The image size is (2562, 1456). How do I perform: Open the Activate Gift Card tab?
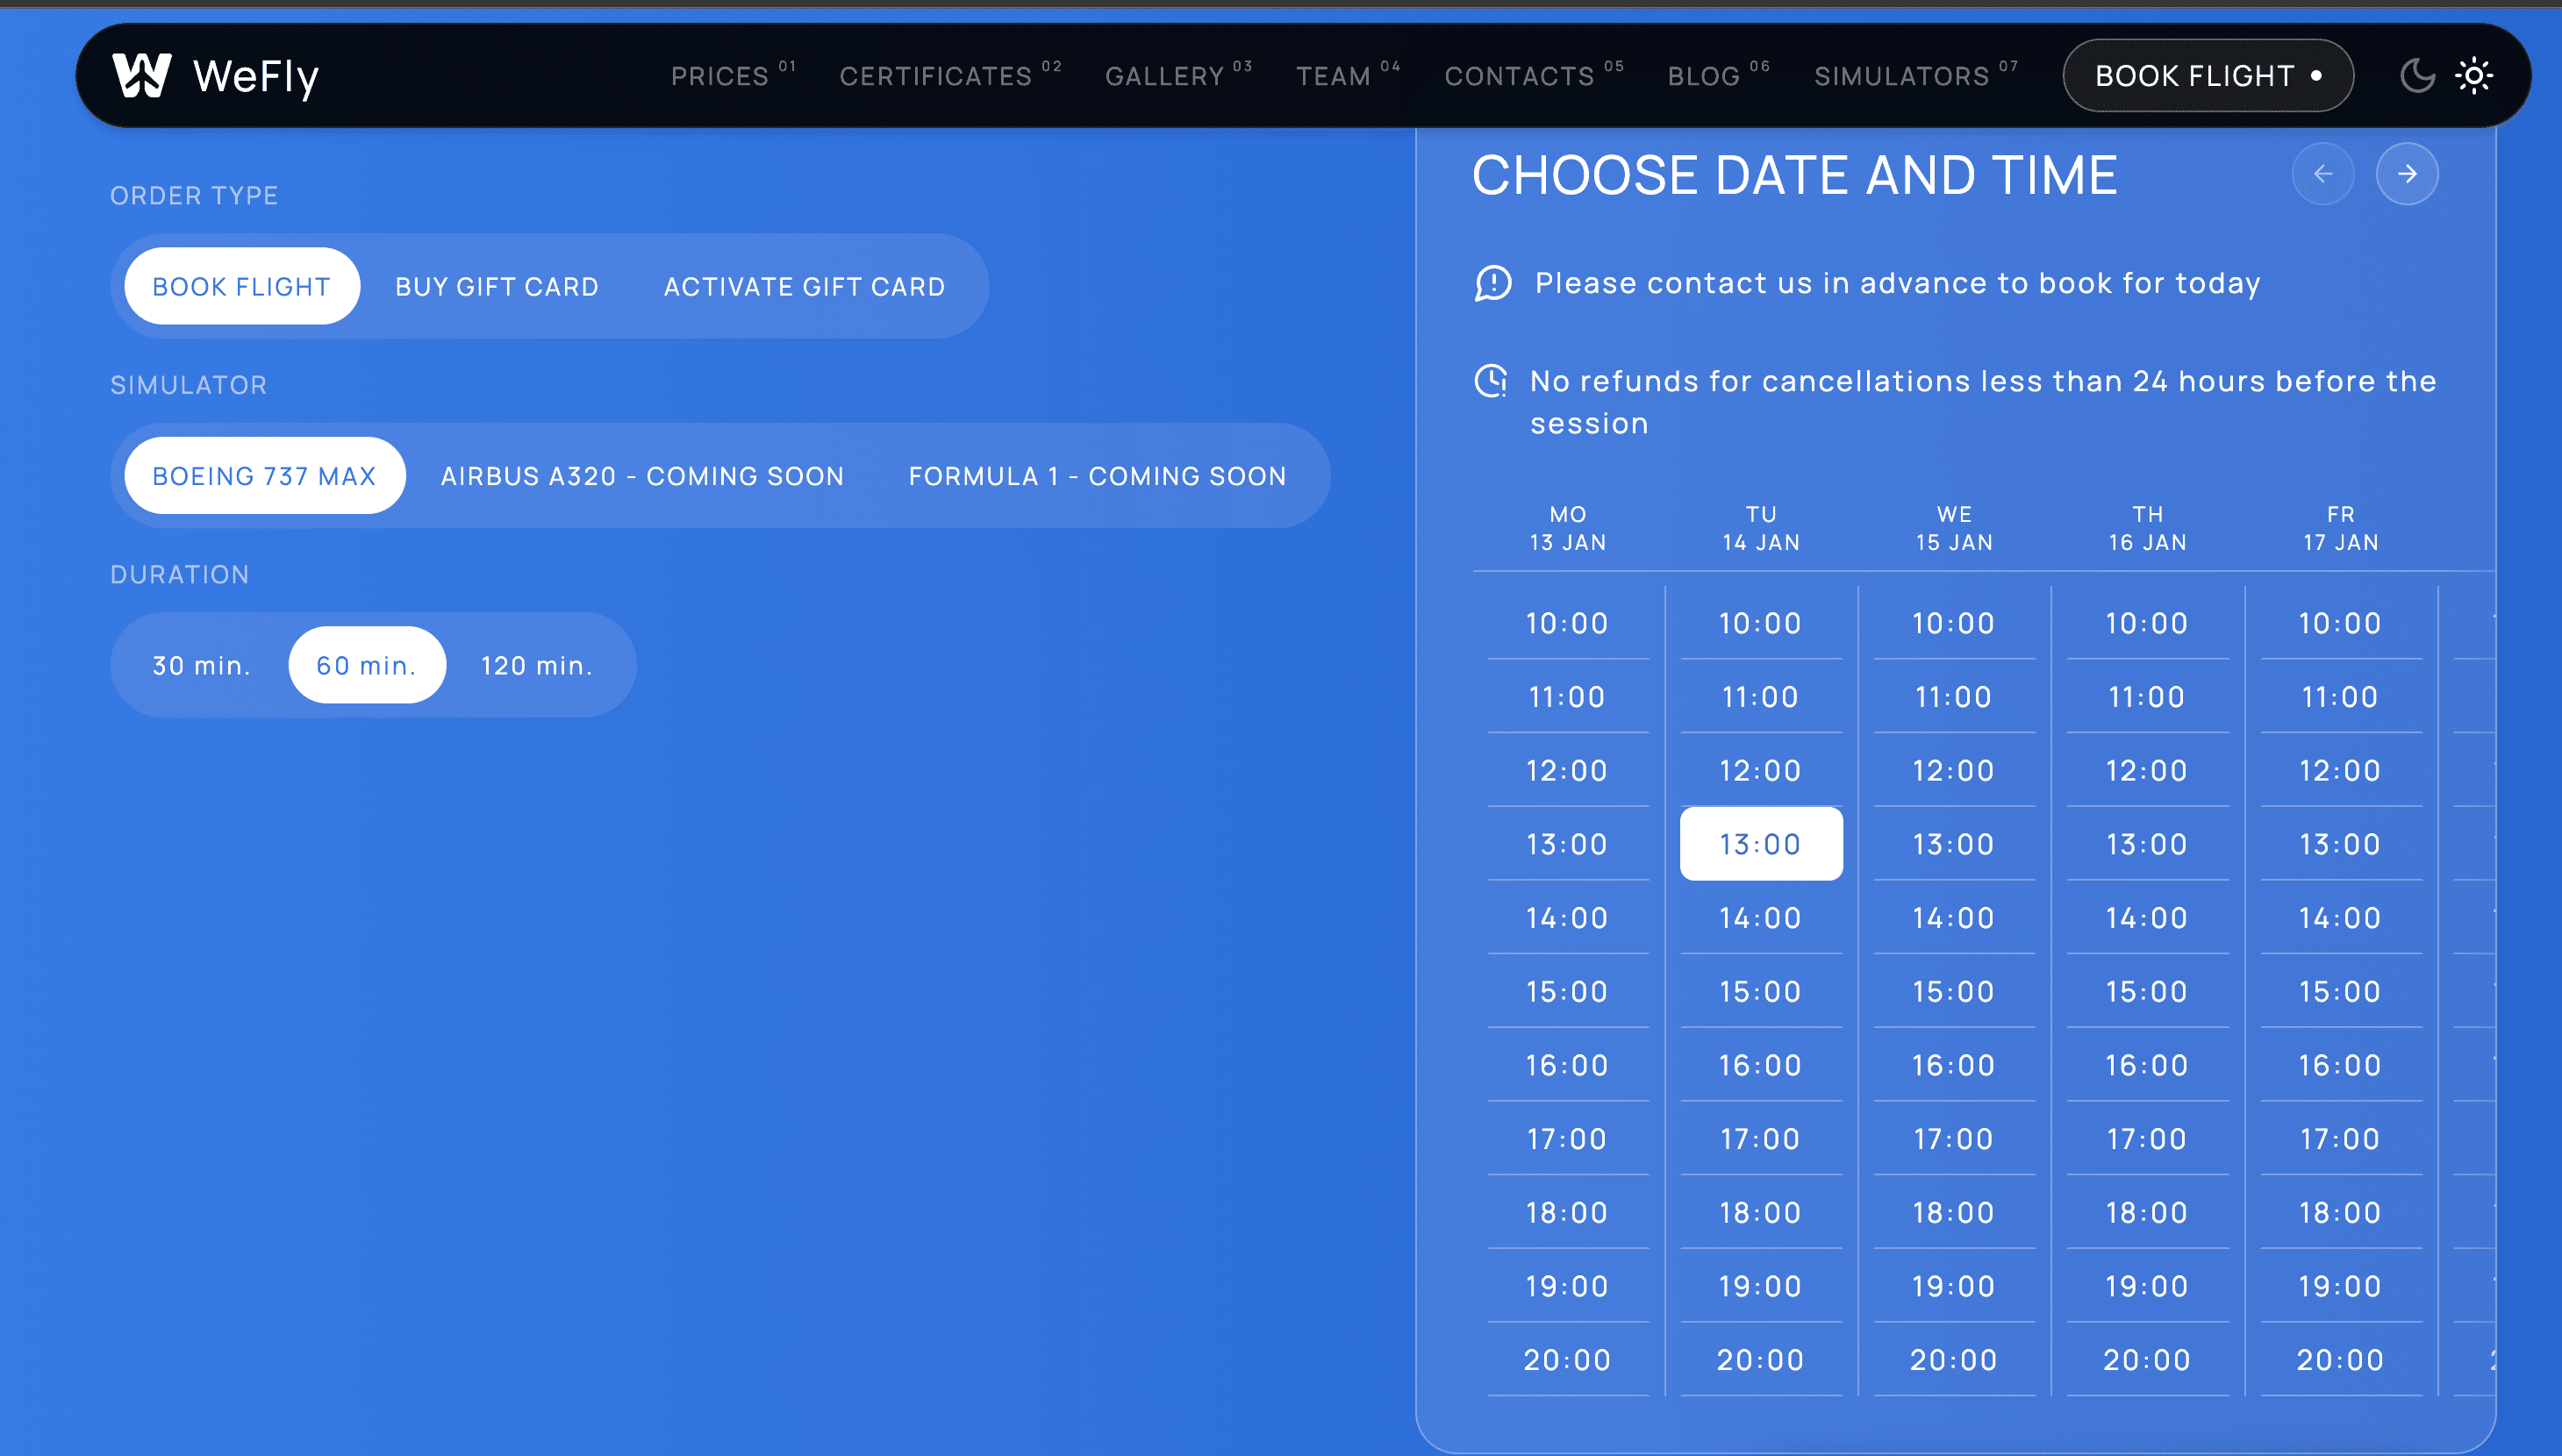(x=803, y=286)
